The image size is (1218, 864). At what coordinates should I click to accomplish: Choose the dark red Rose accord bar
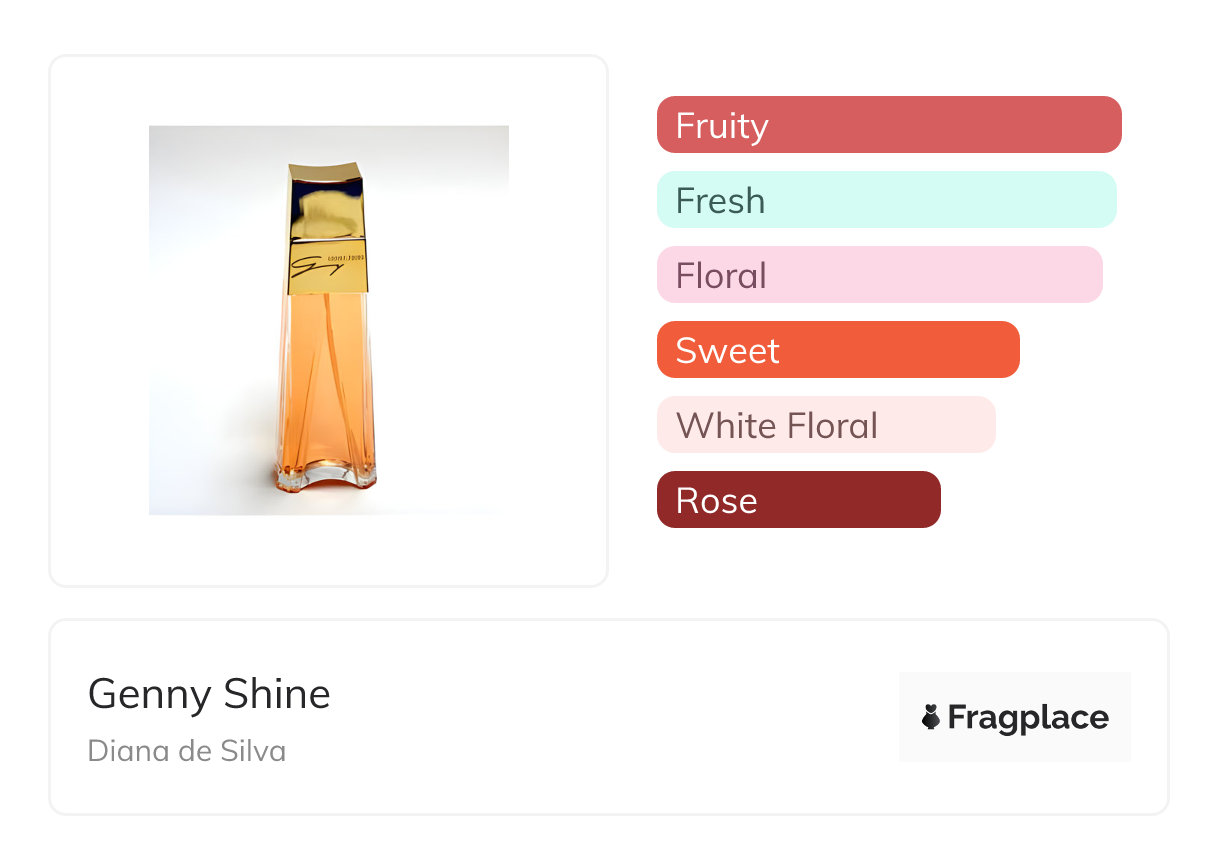(798, 500)
